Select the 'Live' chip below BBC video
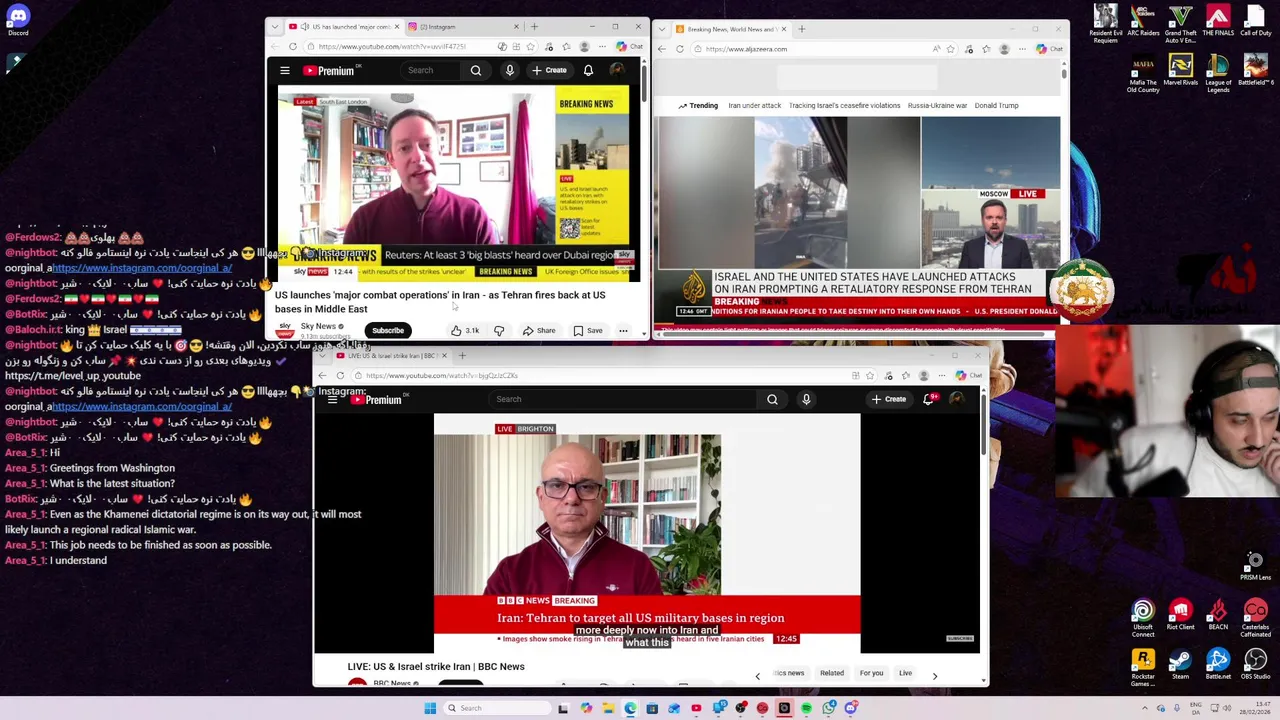The width and height of the screenshot is (1280, 720). pos(905,673)
